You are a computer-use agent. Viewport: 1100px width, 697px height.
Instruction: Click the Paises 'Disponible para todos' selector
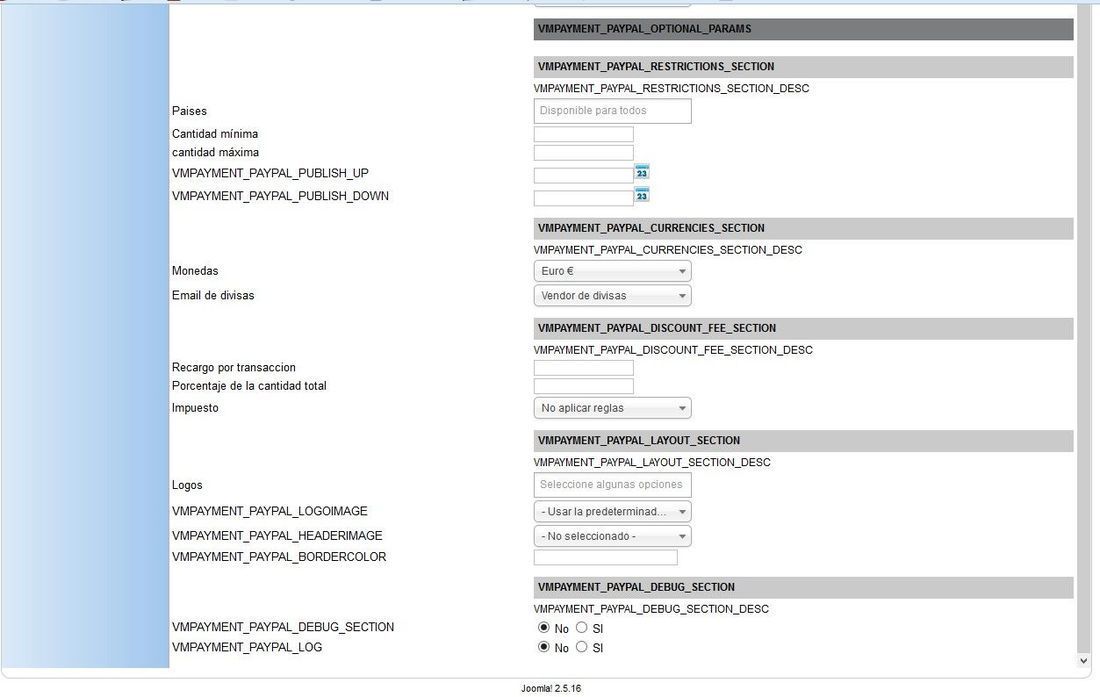click(612, 111)
